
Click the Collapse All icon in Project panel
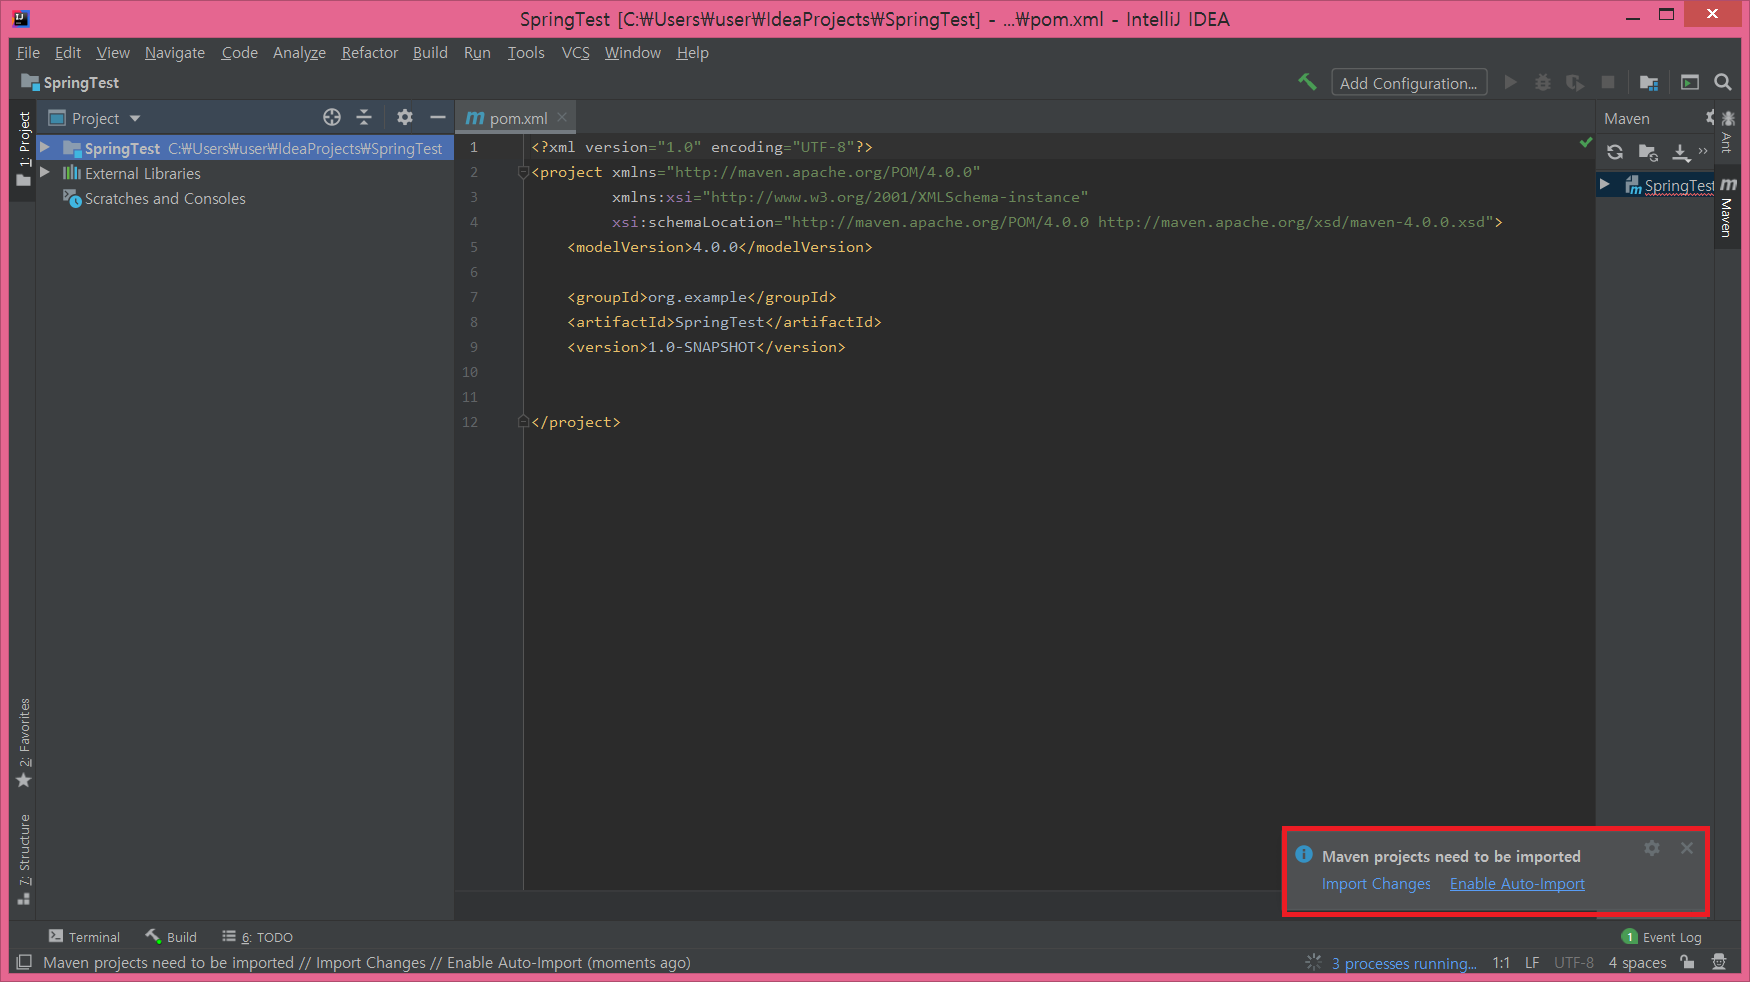tap(364, 117)
